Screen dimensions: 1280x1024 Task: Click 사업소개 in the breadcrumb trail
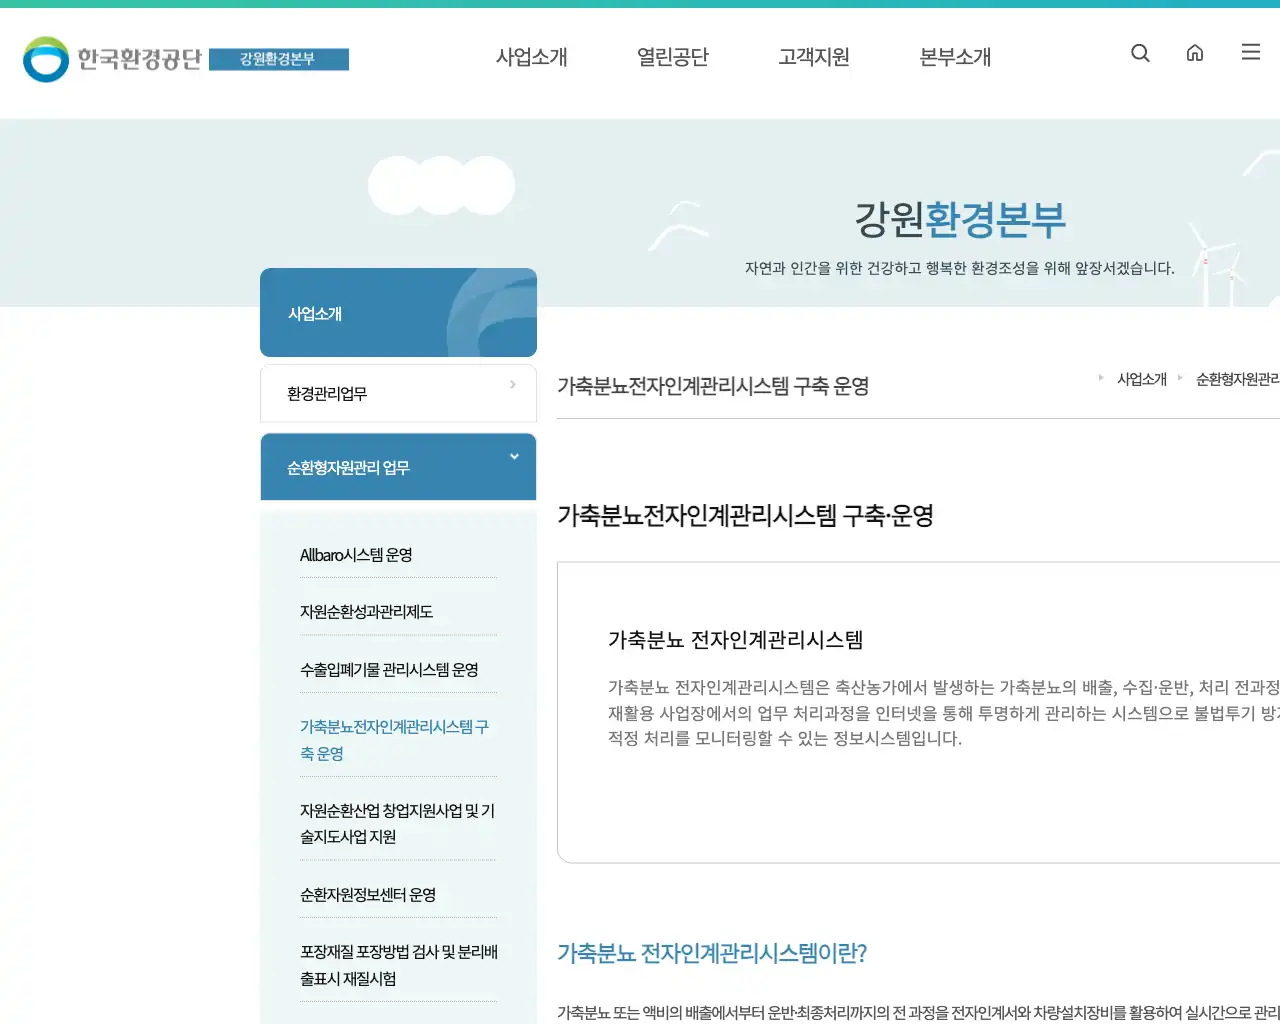point(1141,378)
